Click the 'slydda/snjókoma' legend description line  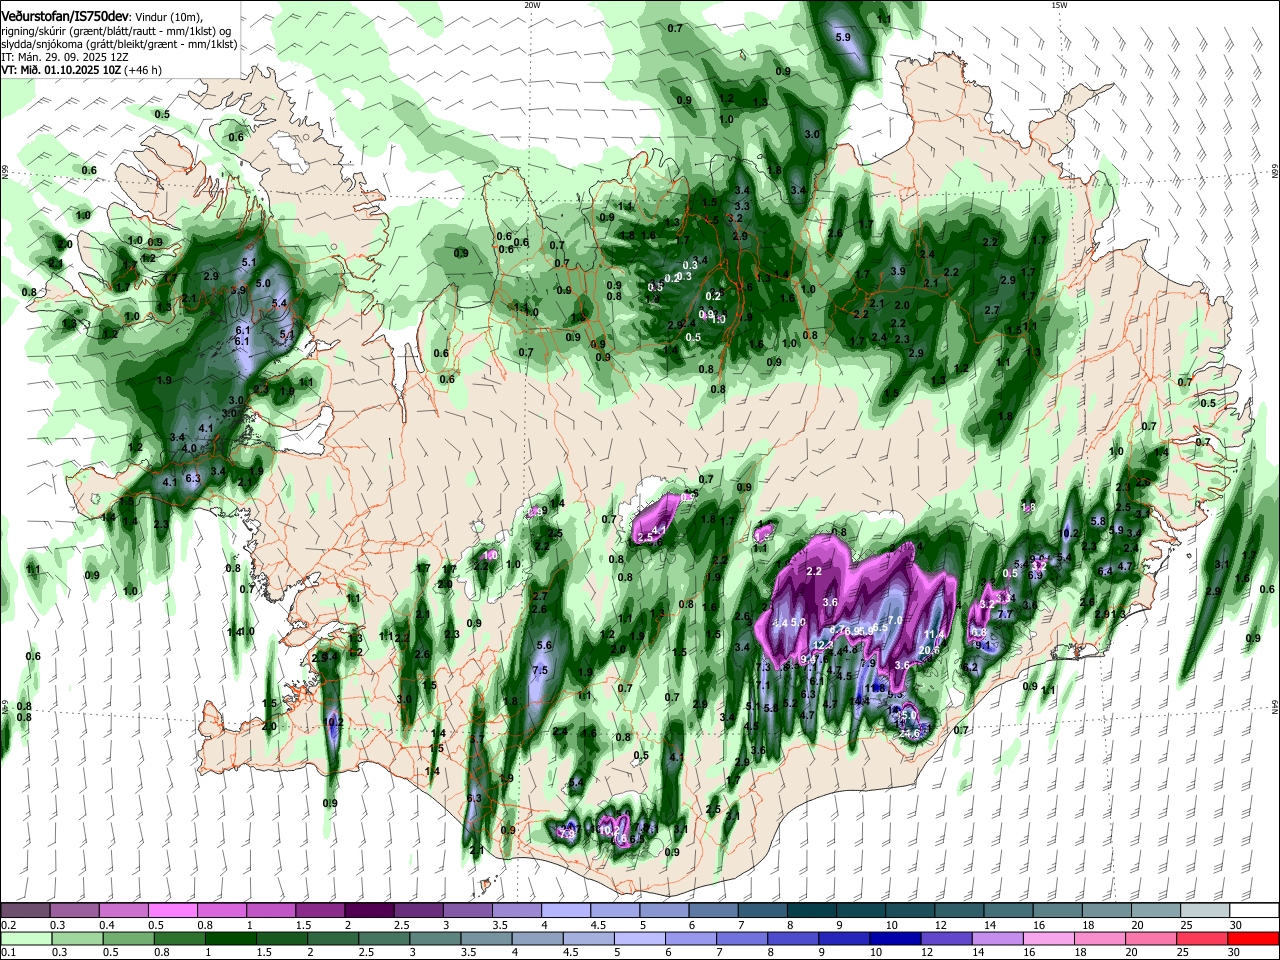[x=119, y=45]
